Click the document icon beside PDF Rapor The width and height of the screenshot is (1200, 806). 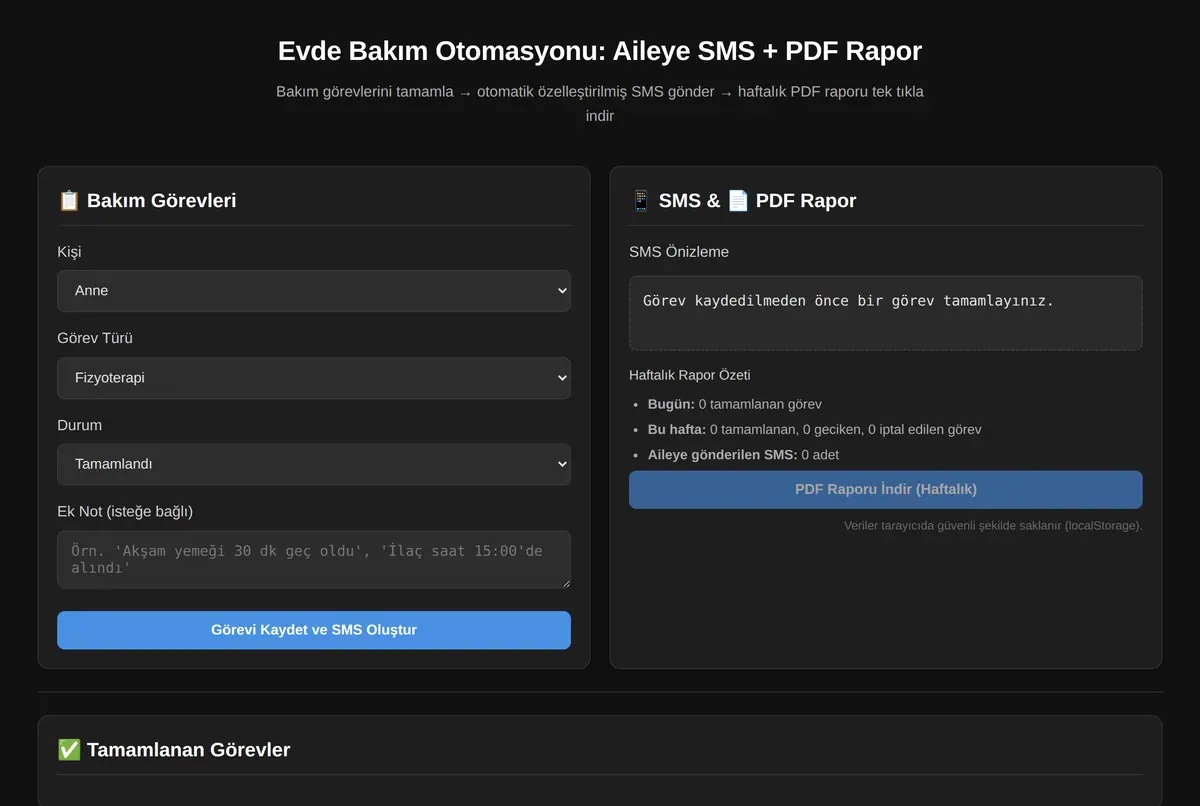[x=737, y=200]
